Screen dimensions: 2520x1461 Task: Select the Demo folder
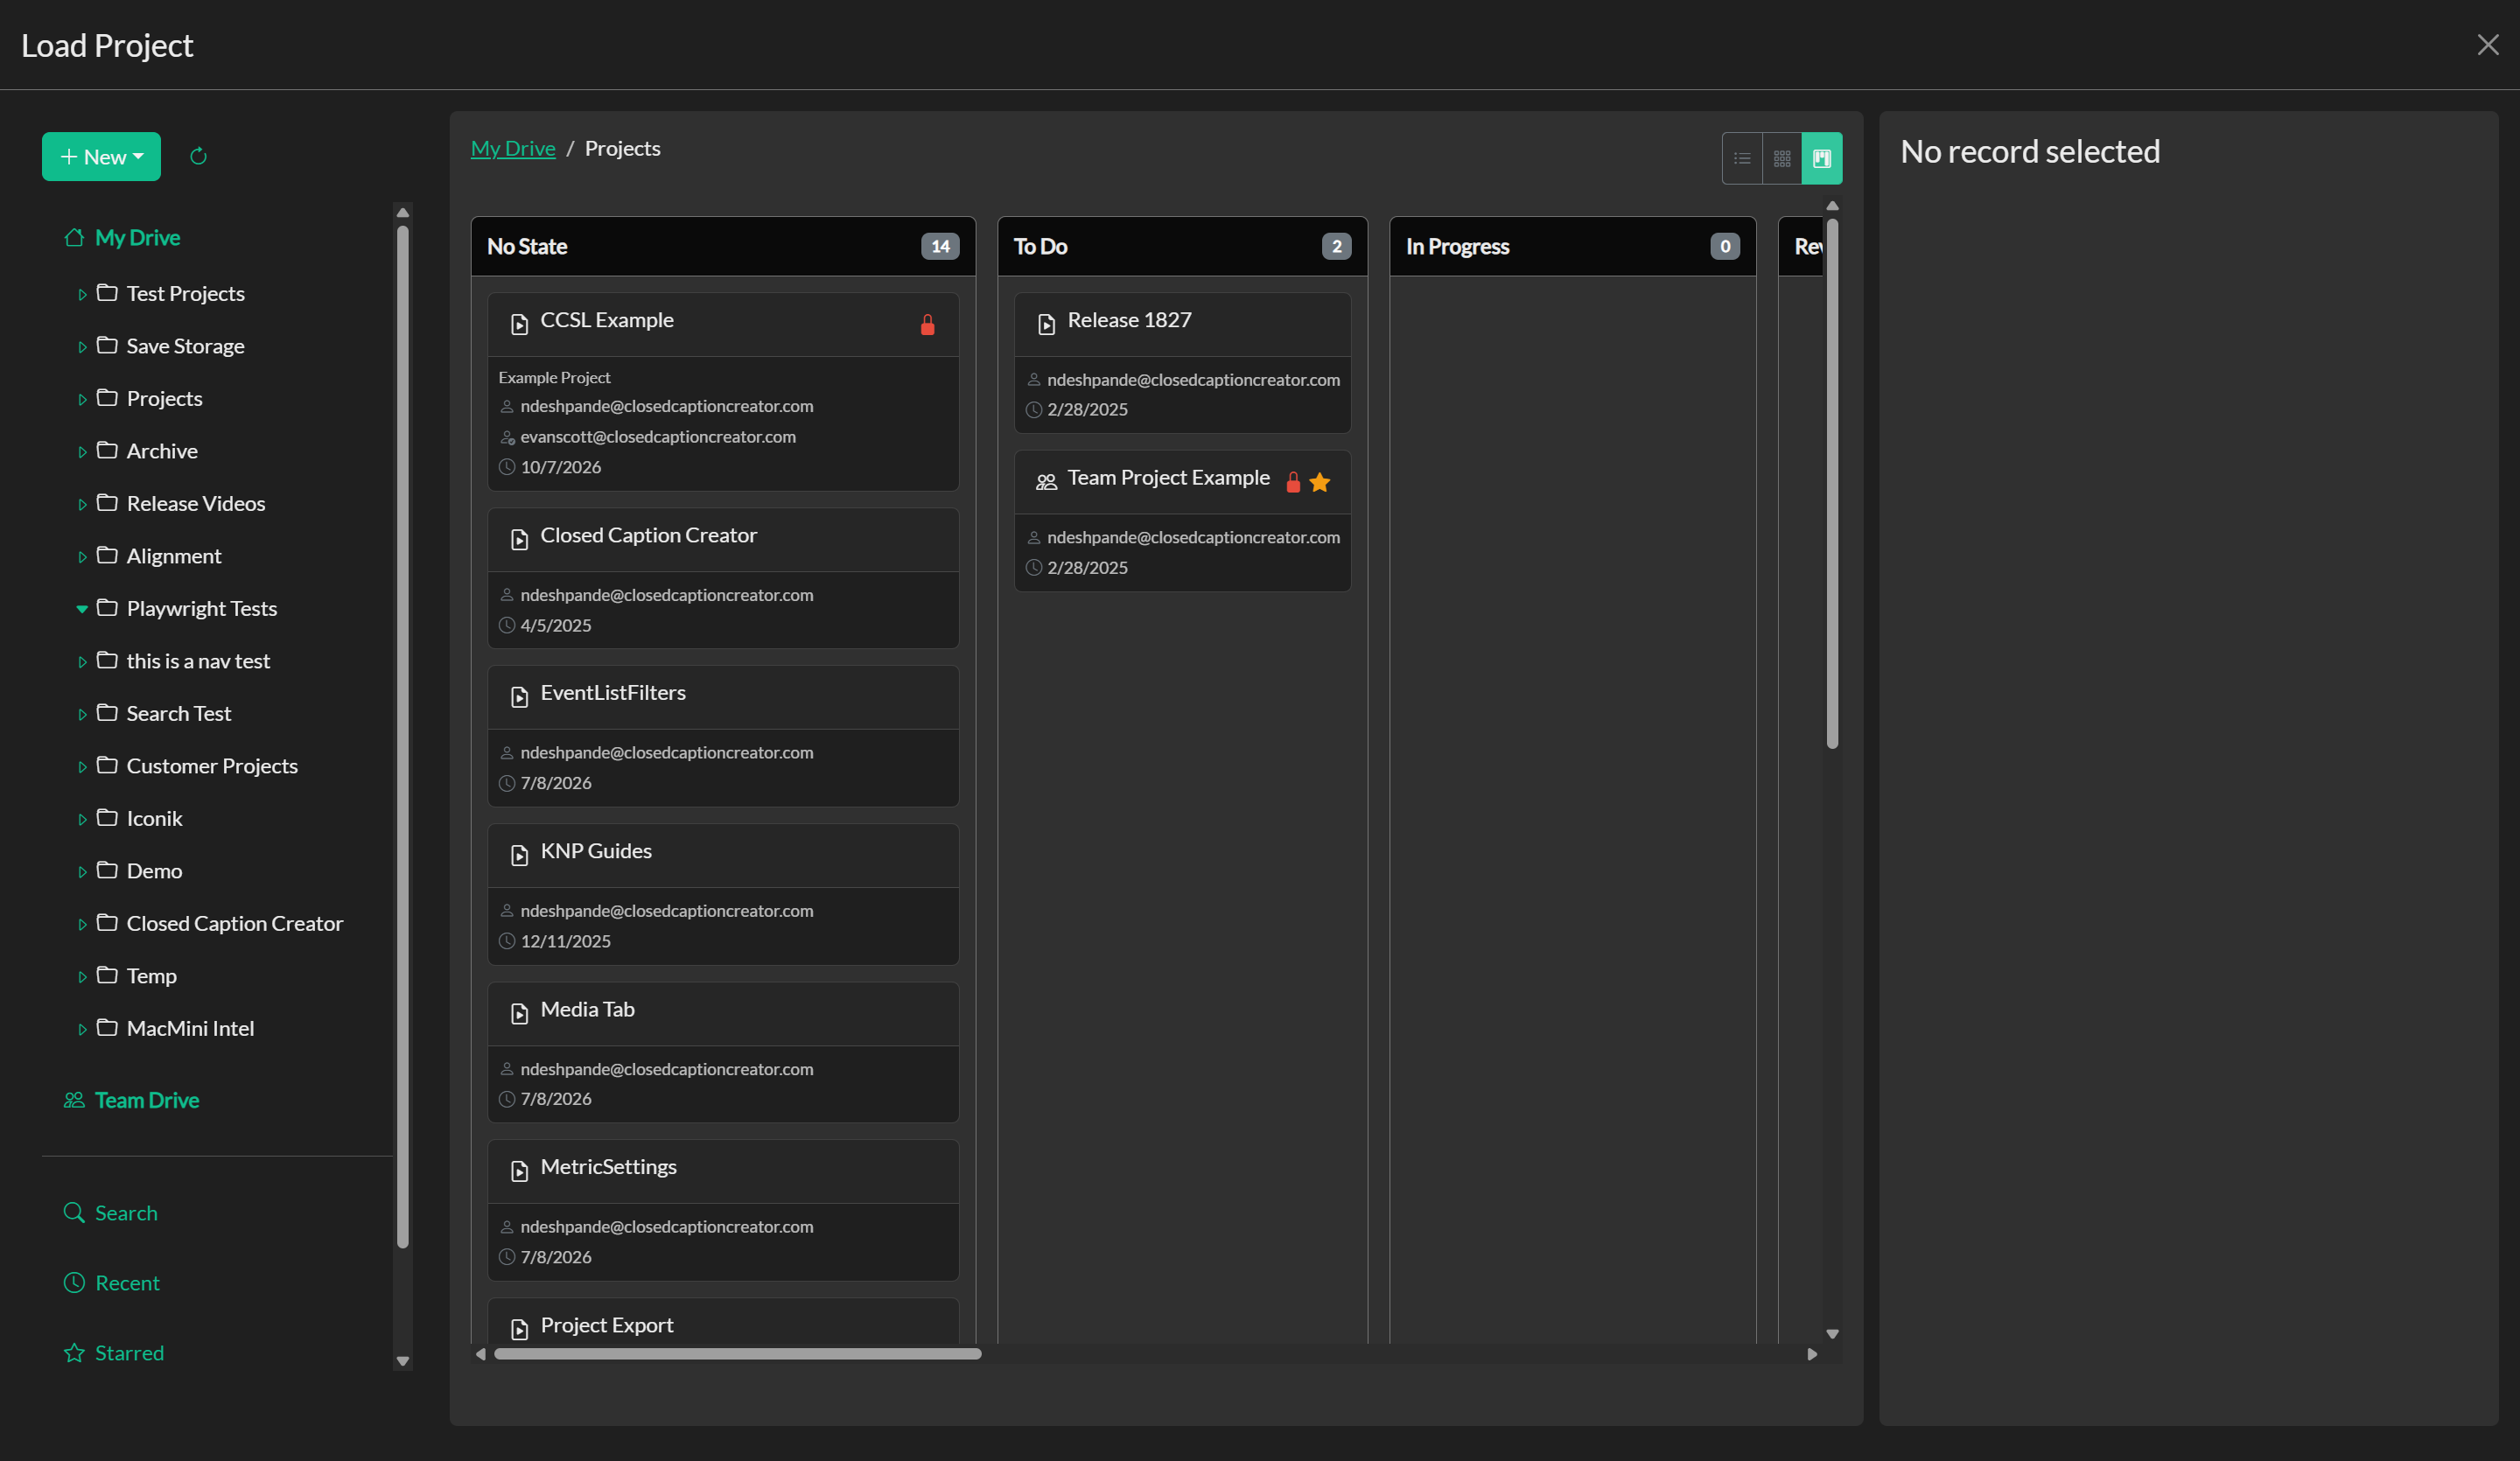coord(154,871)
